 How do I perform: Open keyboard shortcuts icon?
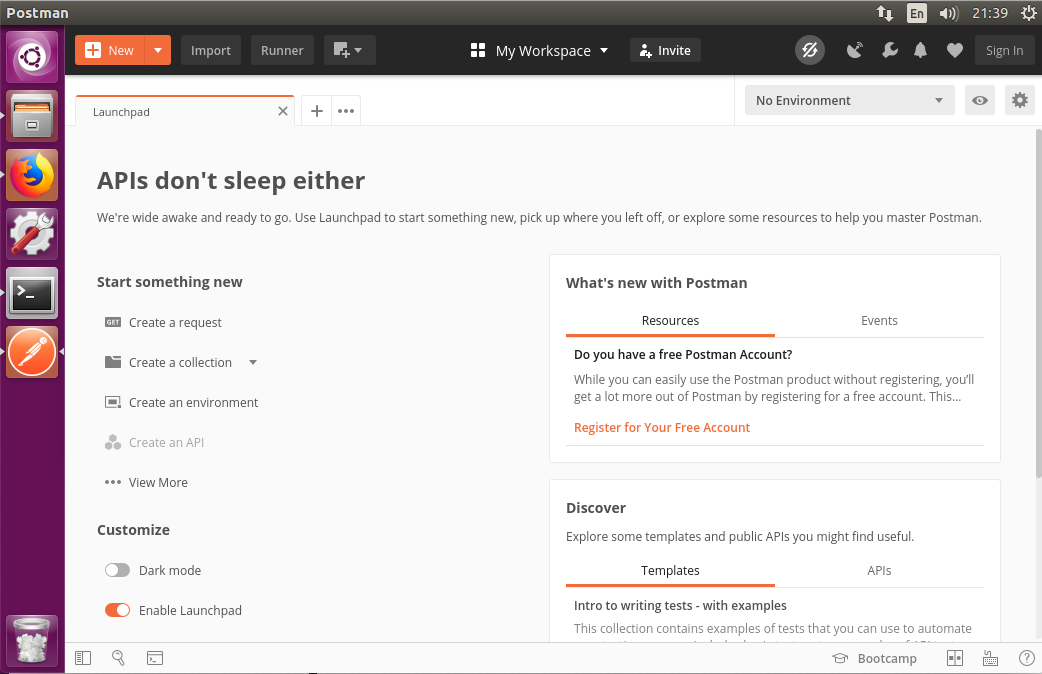click(x=990, y=658)
